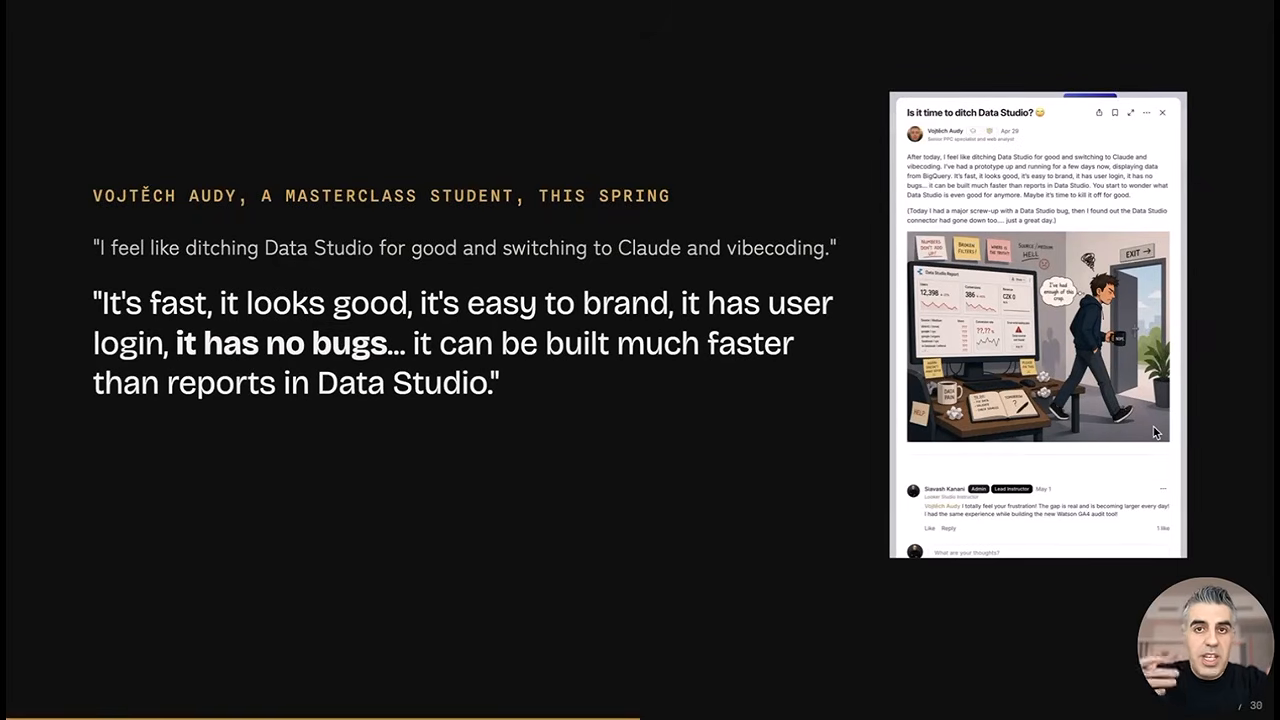Screen dimensions: 1280x720
Task: Reply to Siavash Kanani's comment
Action: (949, 528)
